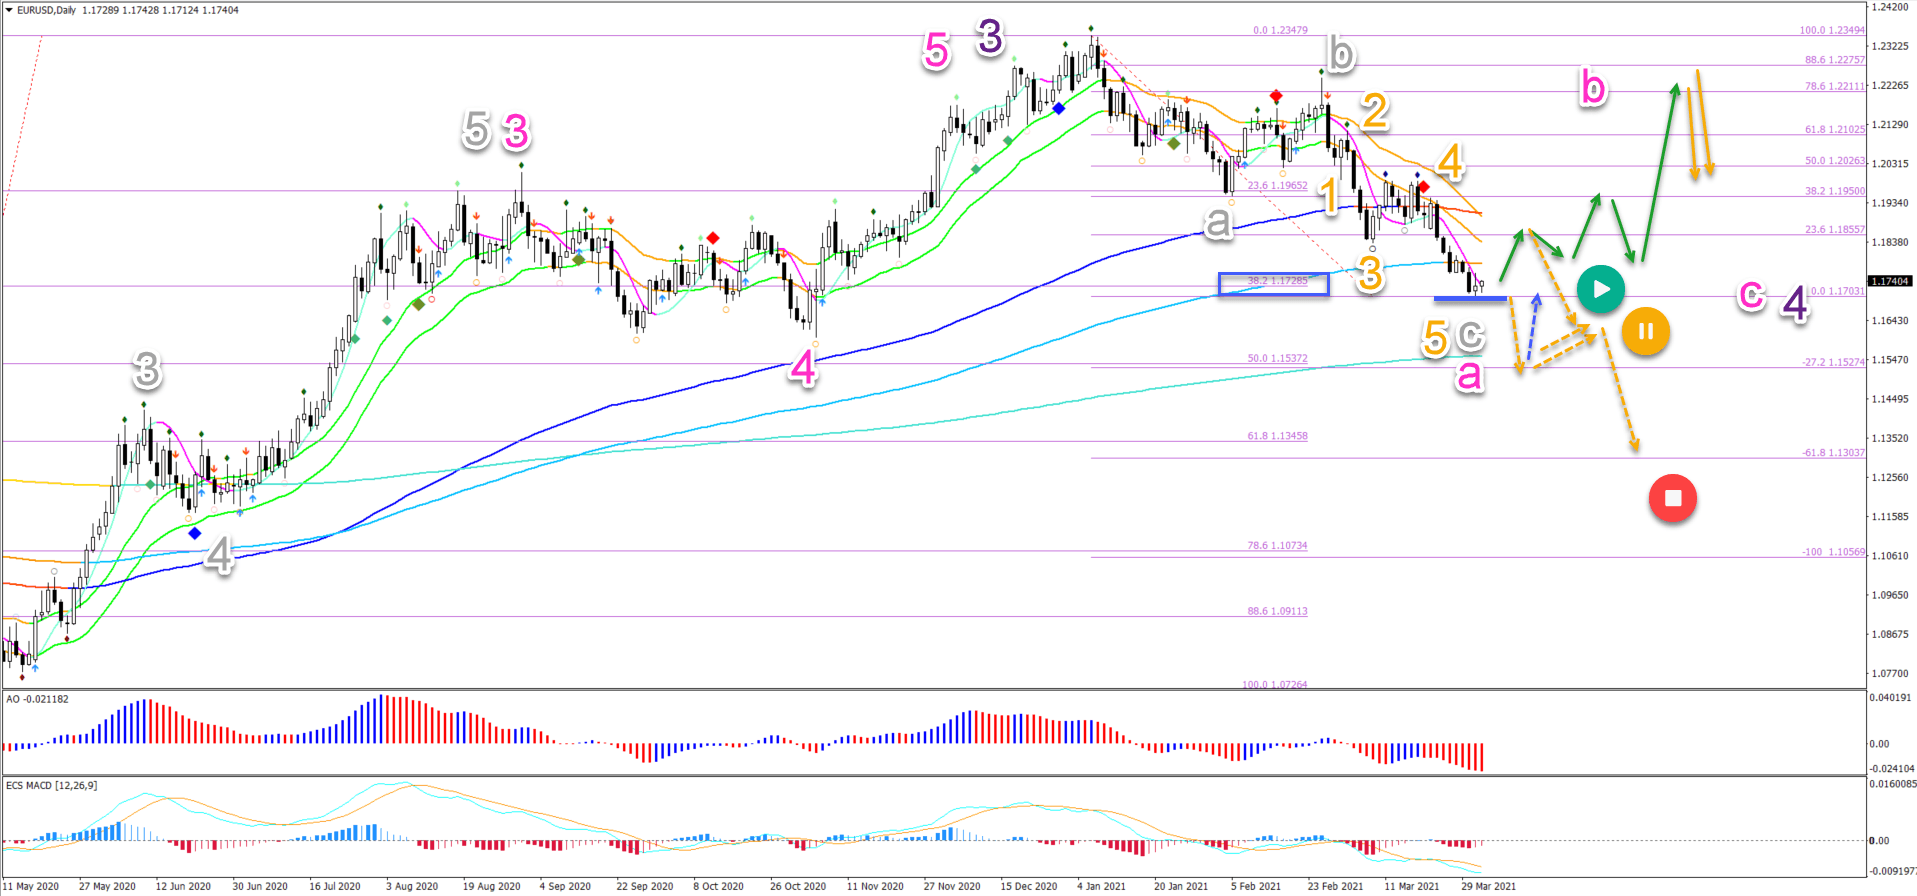Click the orange wave 2 label
1917x896 pixels.
1374,111
